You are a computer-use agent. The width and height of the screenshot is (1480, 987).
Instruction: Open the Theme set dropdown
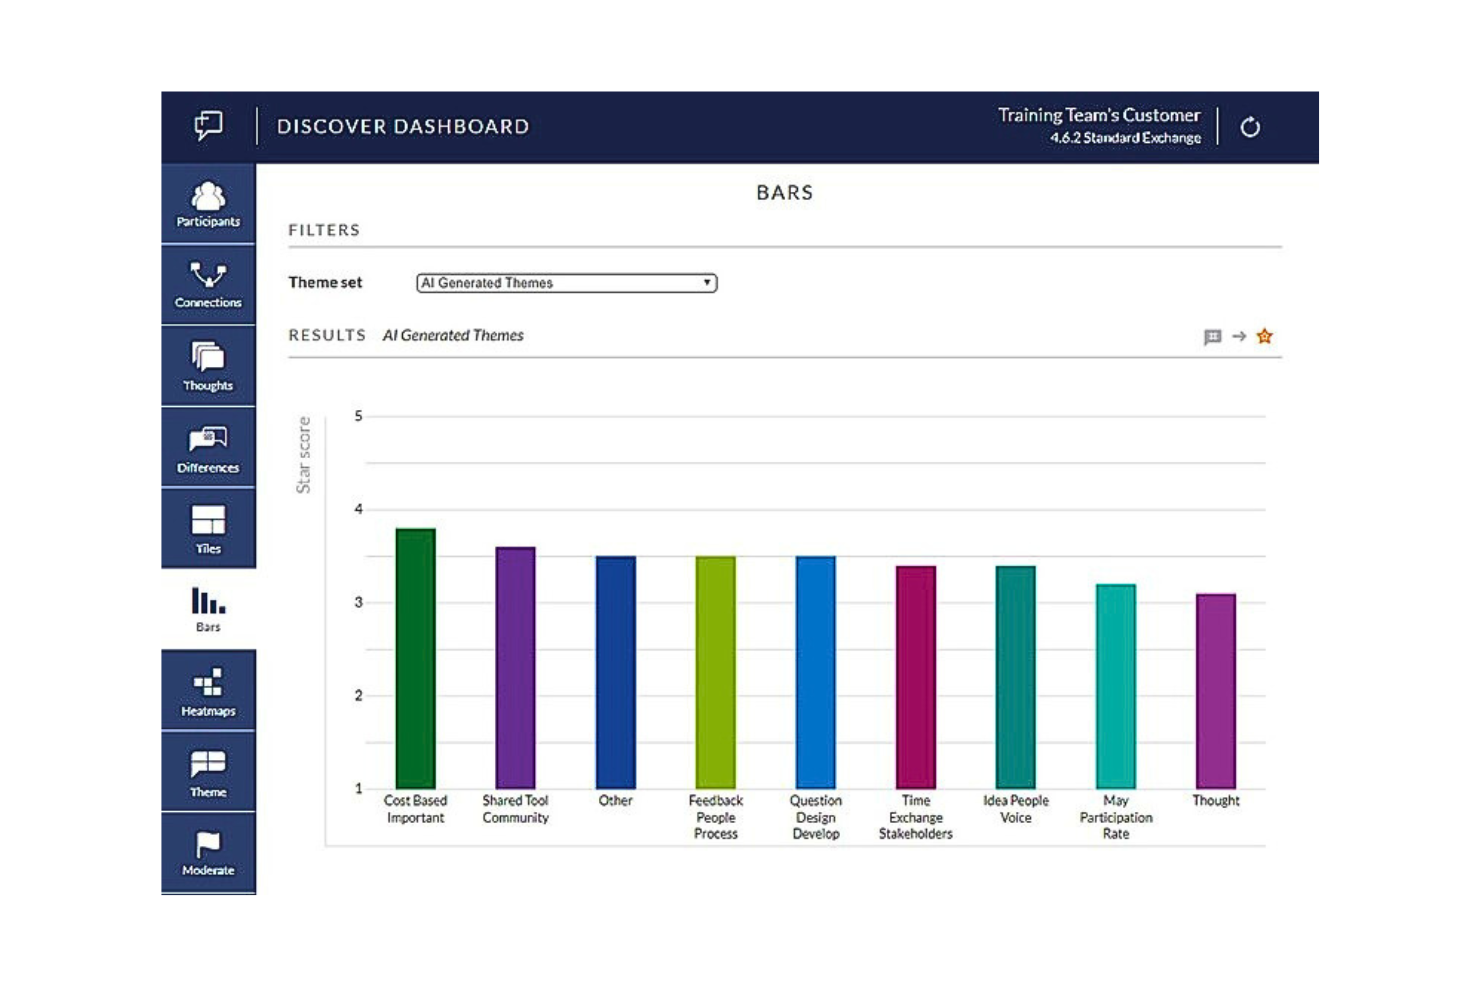[565, 283]
